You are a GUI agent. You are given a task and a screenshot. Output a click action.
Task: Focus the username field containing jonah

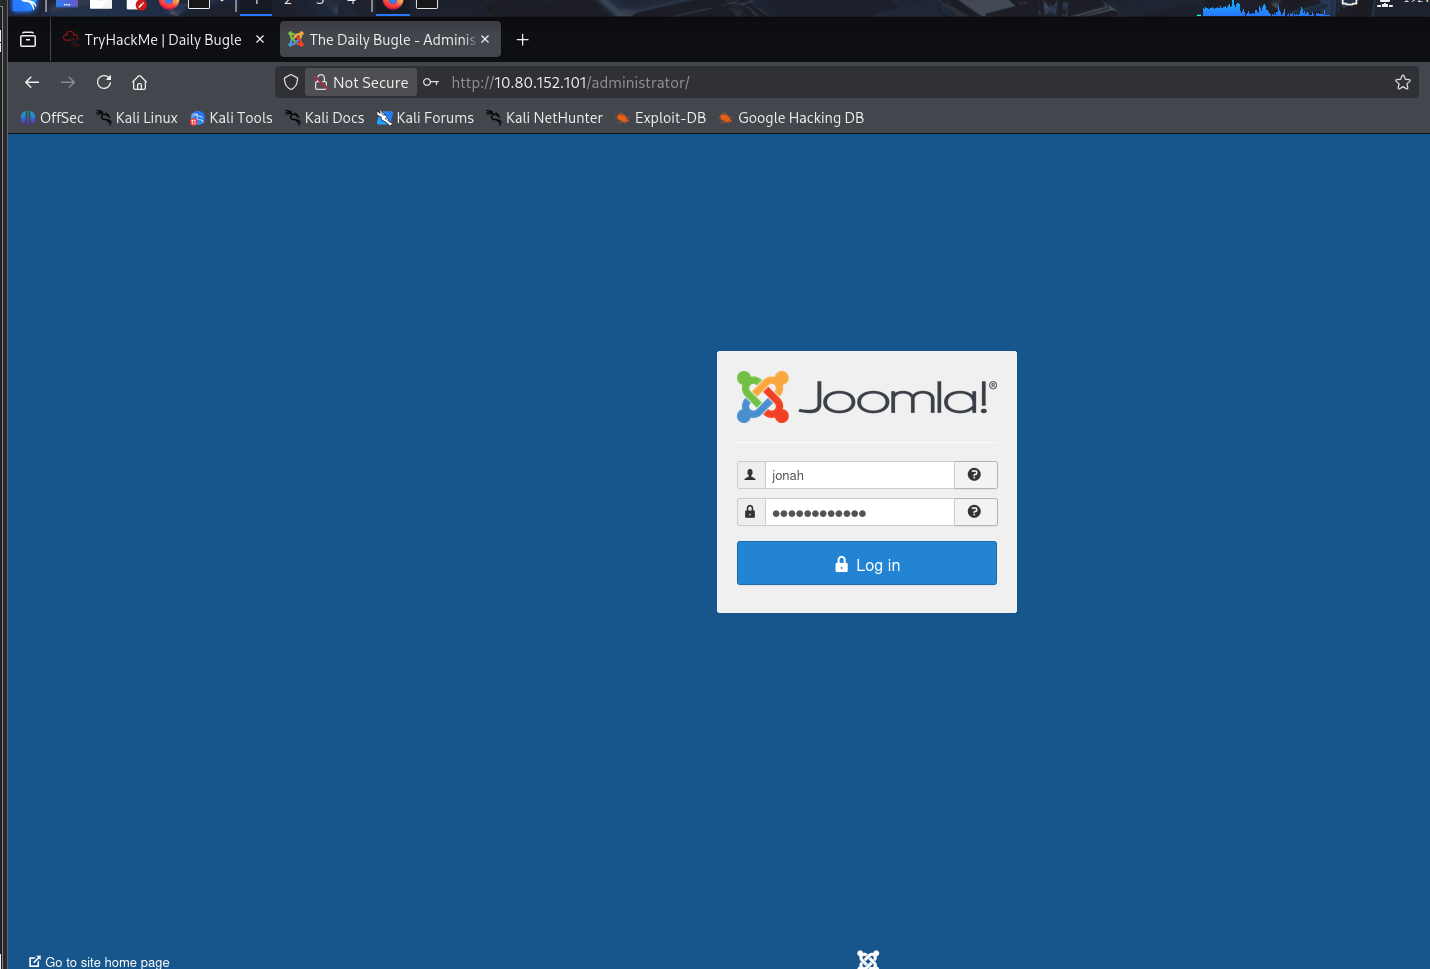[859, 475]
